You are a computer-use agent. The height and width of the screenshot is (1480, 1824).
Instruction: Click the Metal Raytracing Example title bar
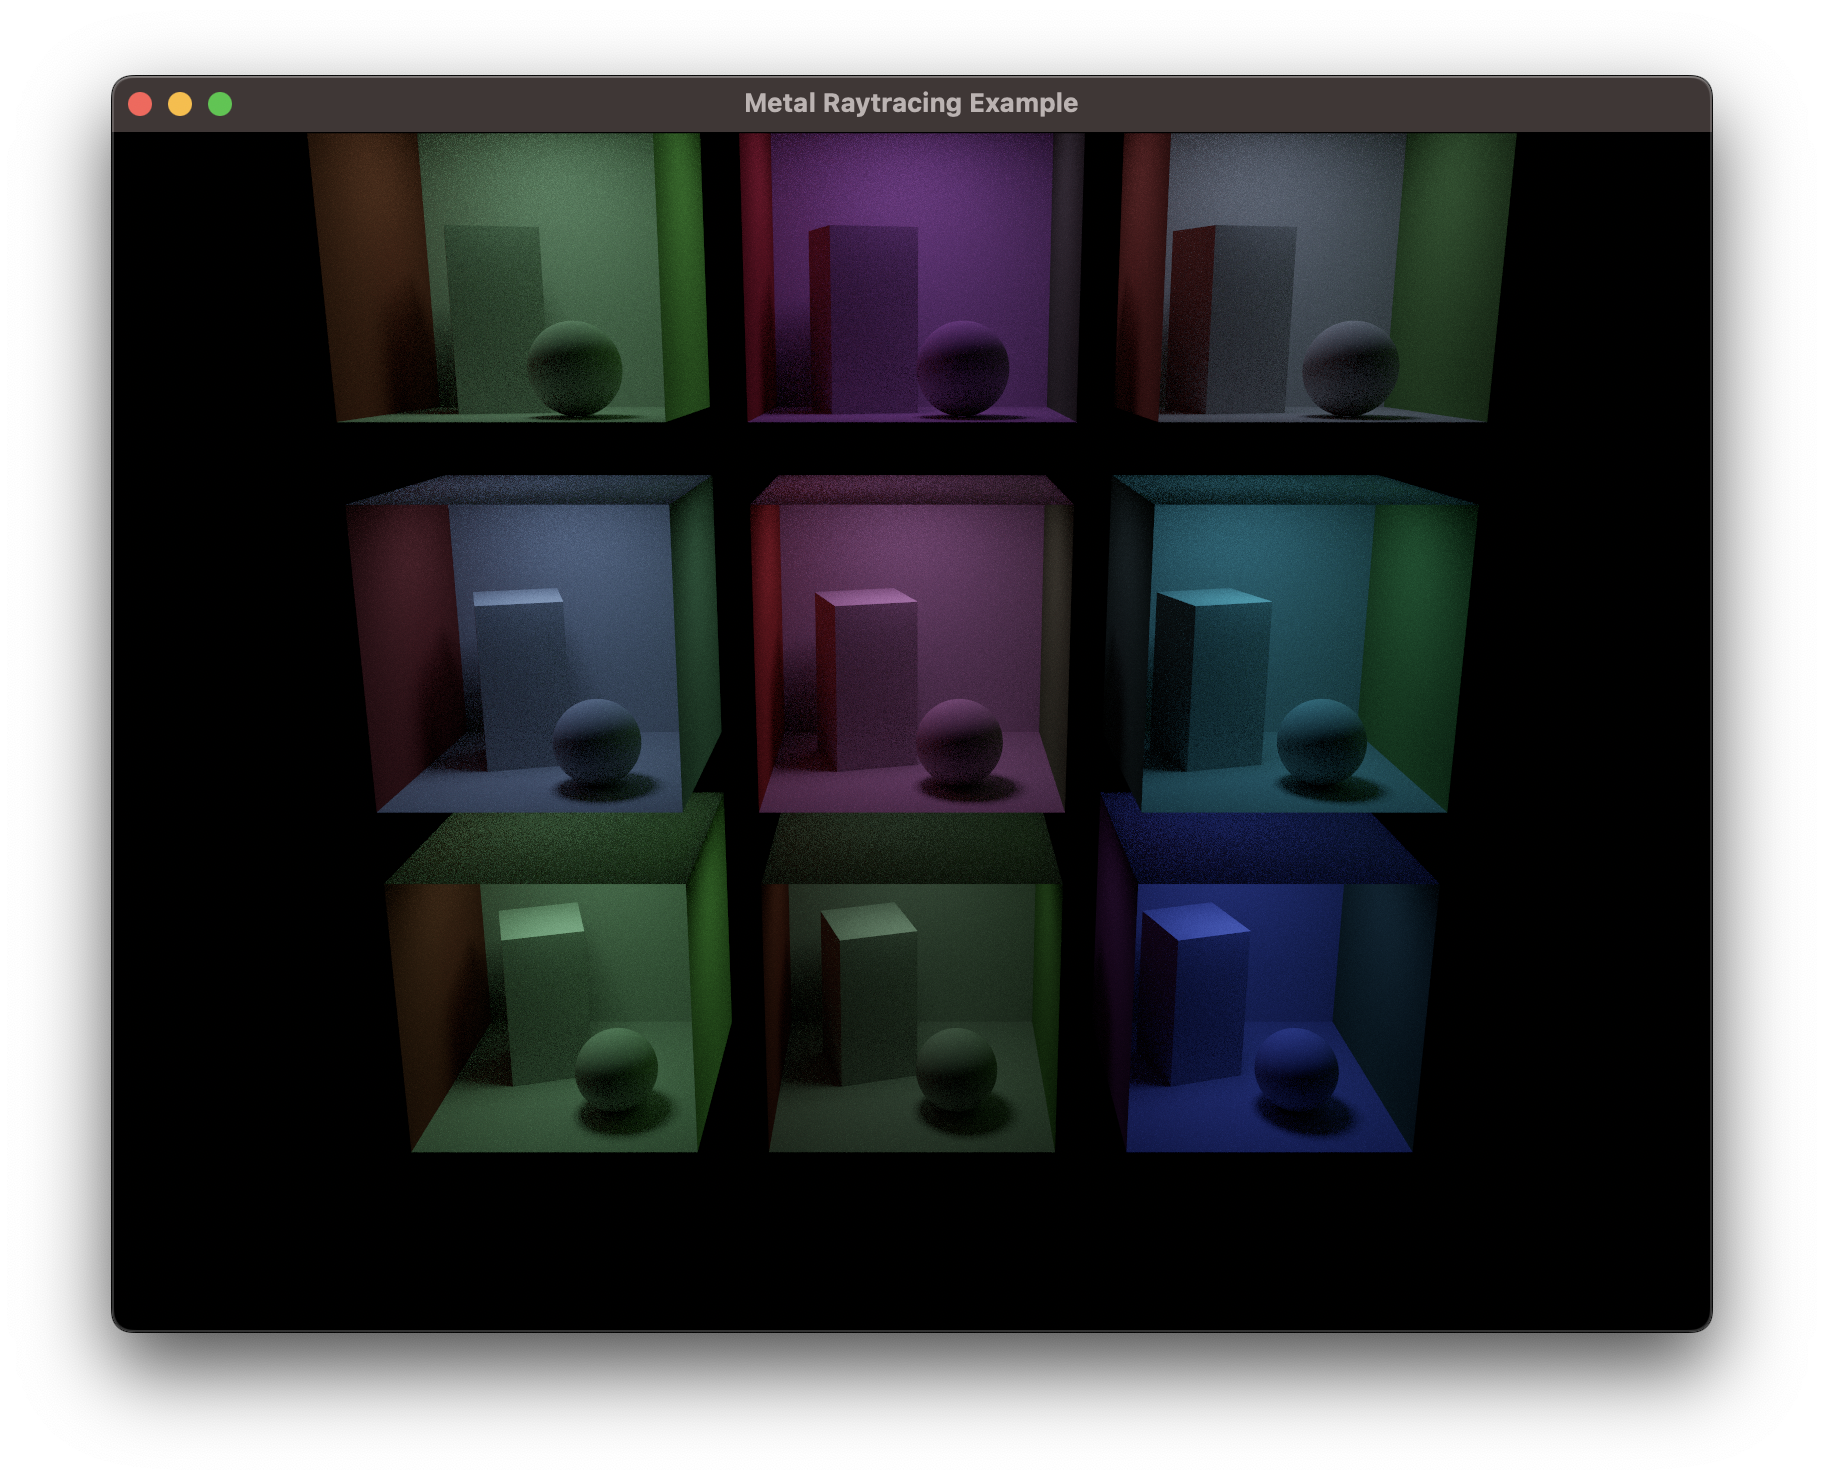pos(911,102)
